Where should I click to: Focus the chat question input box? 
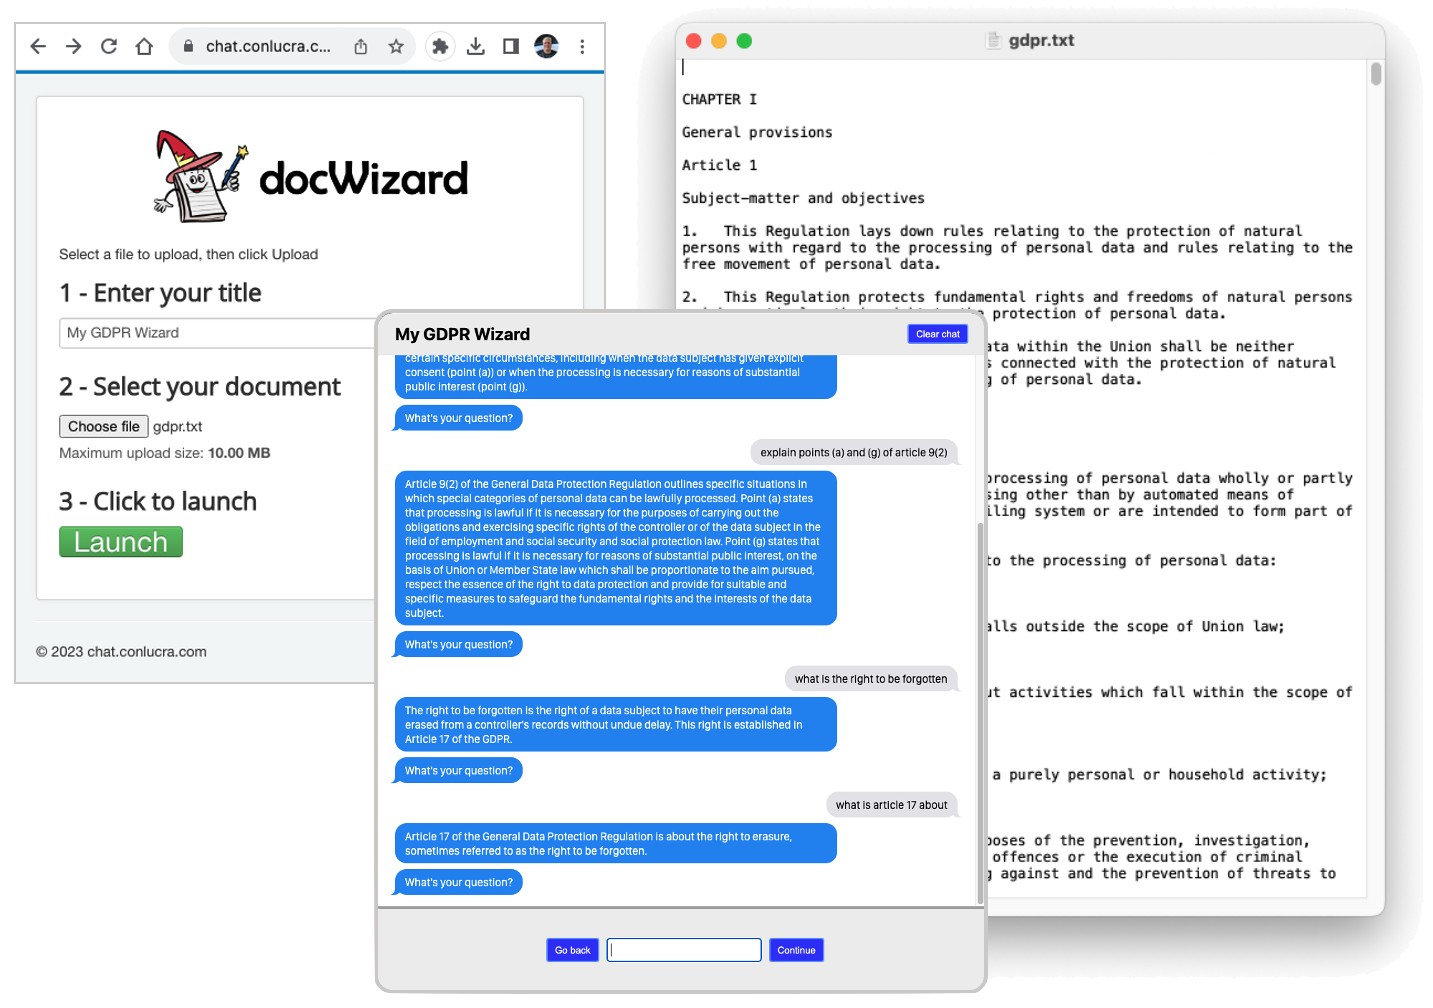tap(685, 950)
